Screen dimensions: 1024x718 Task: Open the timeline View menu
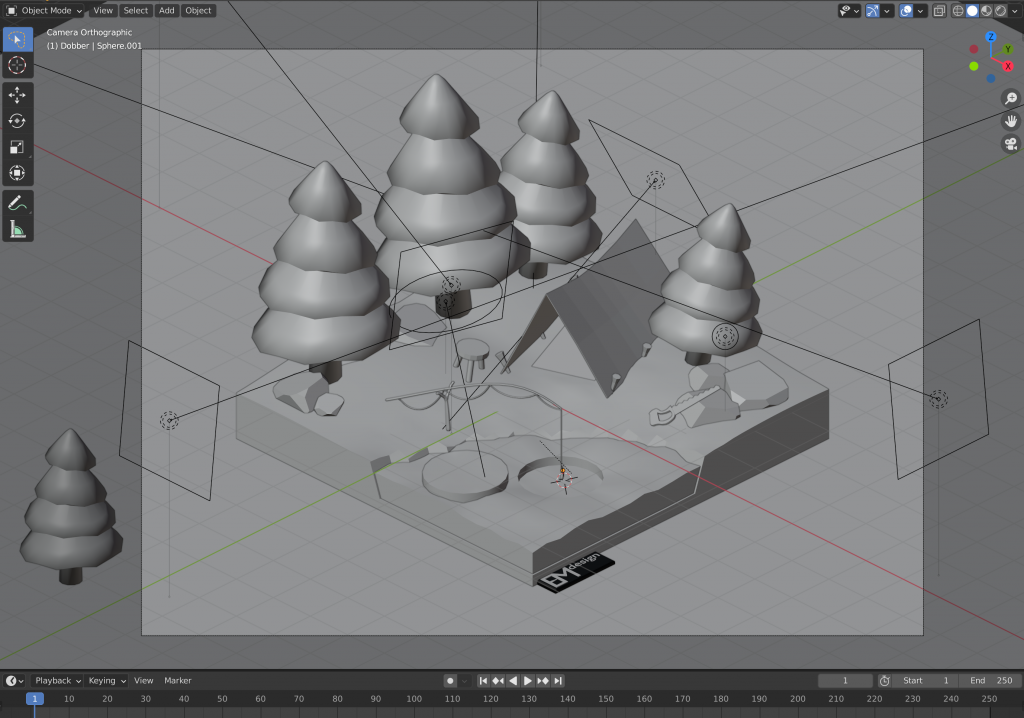point(144,681)
